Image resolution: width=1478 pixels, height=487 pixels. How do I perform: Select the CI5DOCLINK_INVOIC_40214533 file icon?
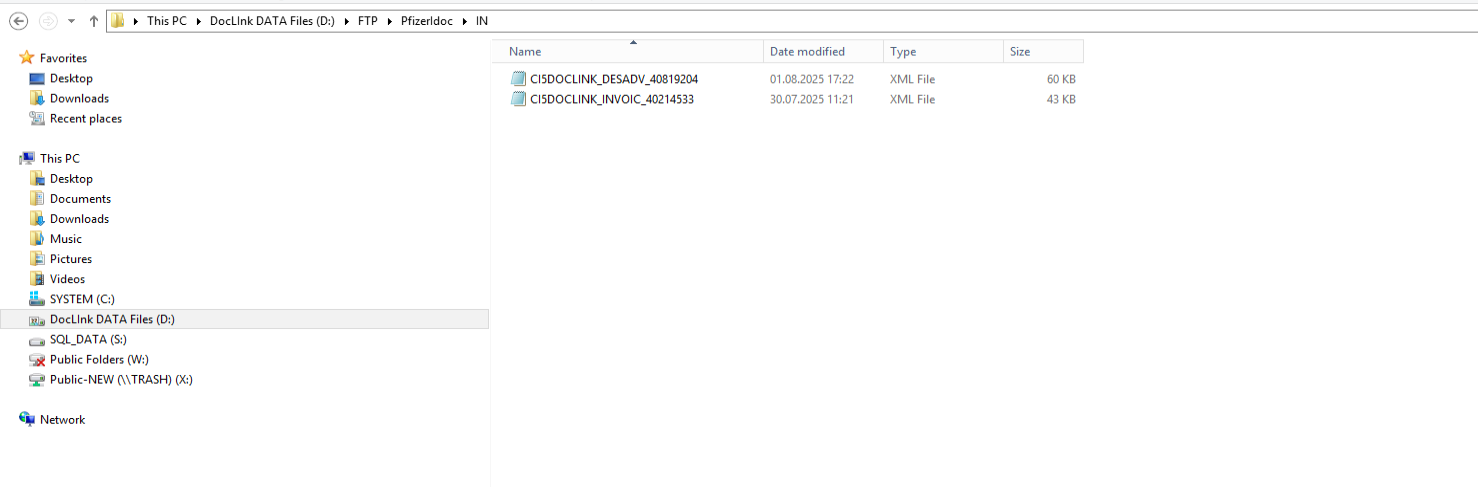518,99
